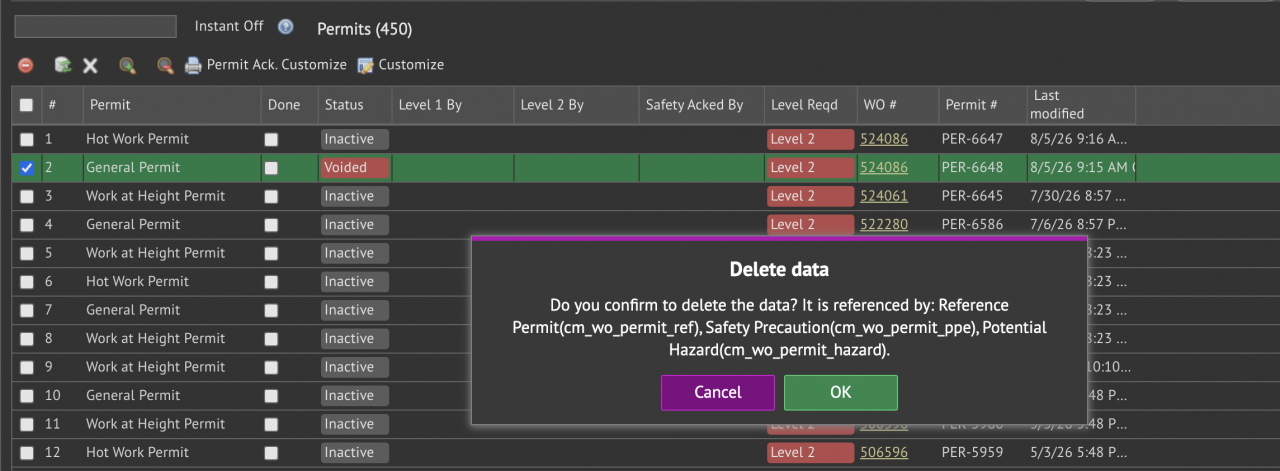The height and width of the screenshot is (471, 1280).
Task: Click the Inactive status in row 1
Action: (355, 139)
